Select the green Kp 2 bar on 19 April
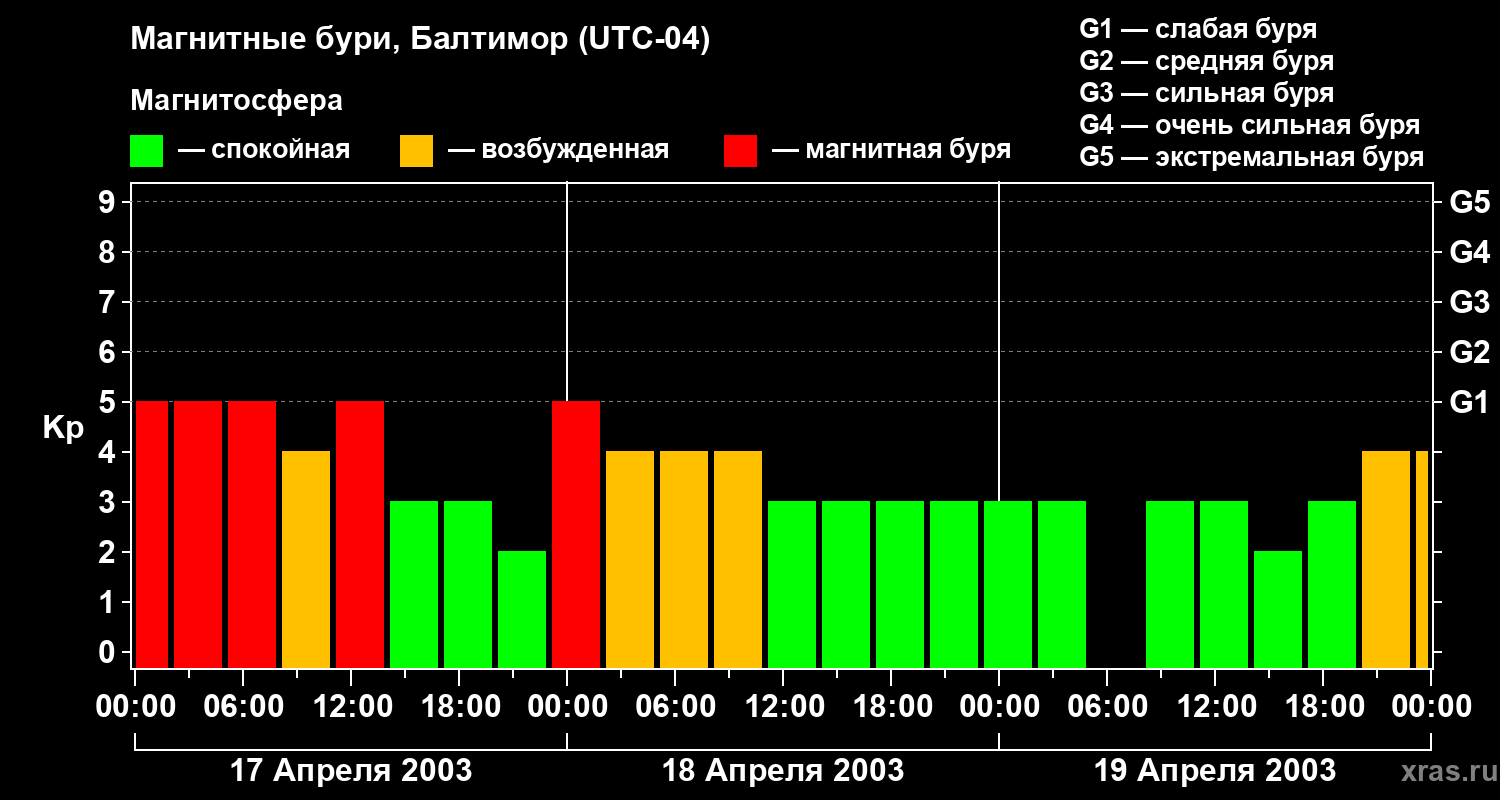 (x=1278, y=609)
